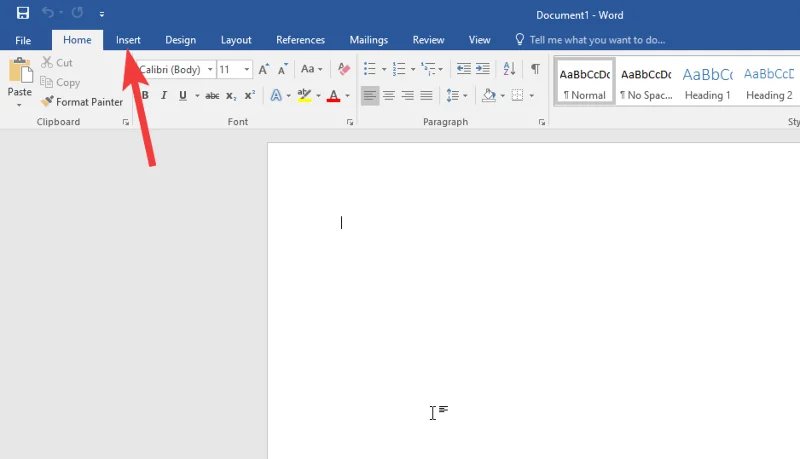Switch to the Insert tab
The height and width of the screenshot is (459, 800).
[128, 40]
